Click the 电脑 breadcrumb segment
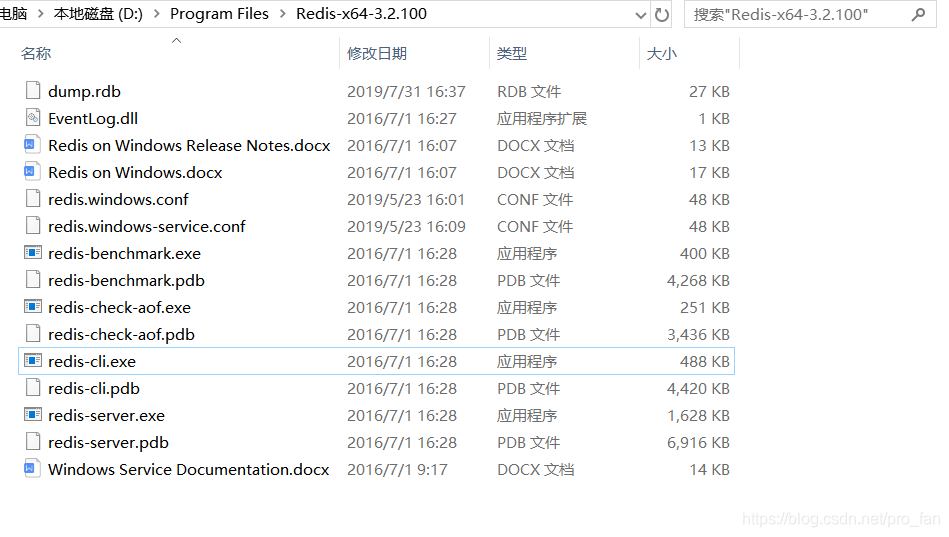 point(13,14)
